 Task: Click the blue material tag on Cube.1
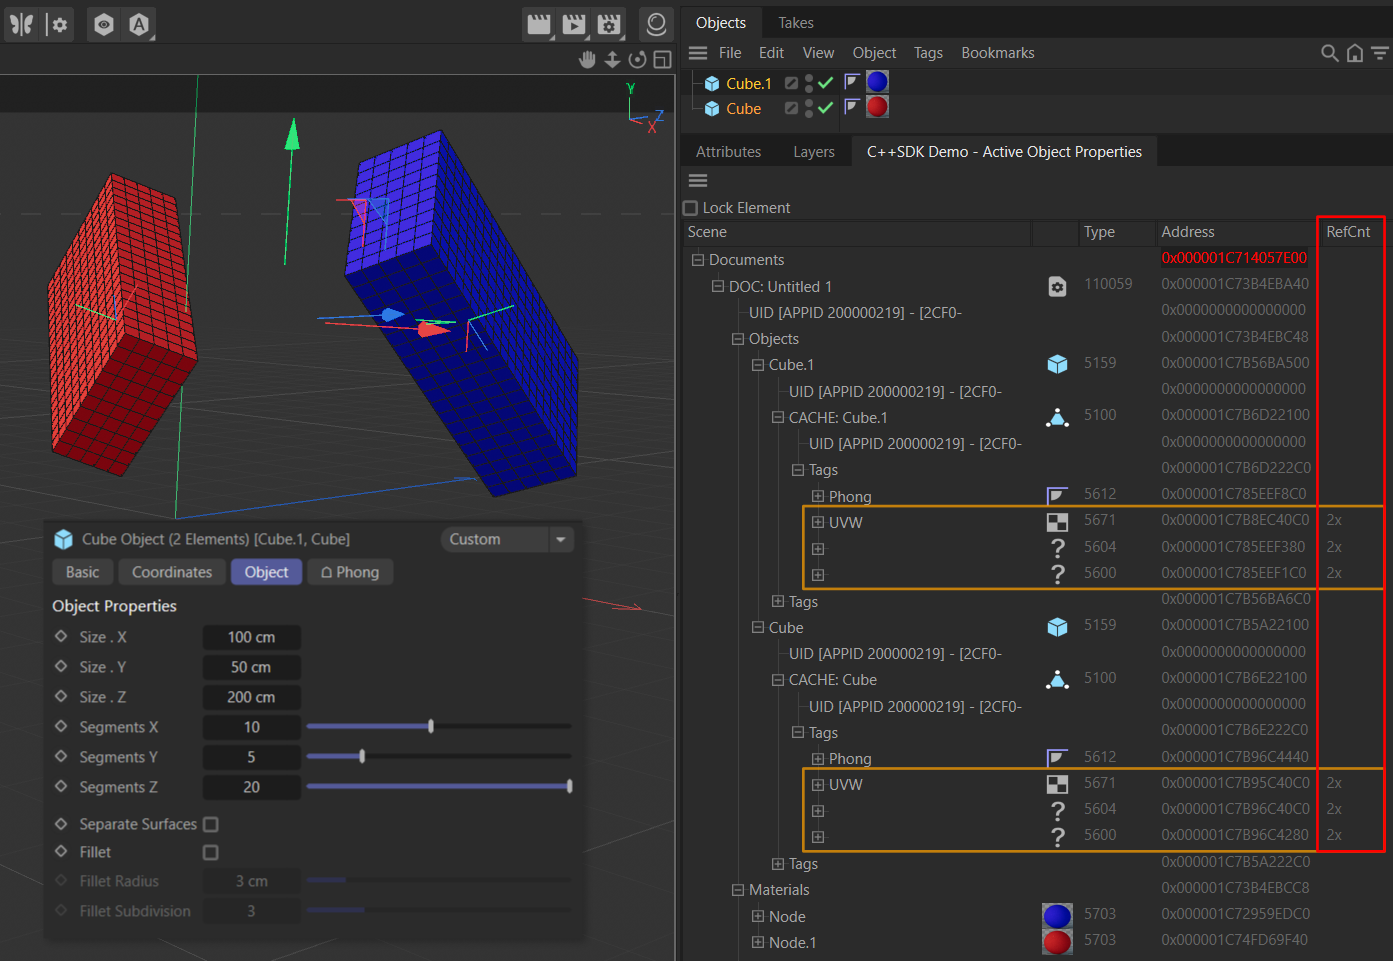tap(877, 82)
